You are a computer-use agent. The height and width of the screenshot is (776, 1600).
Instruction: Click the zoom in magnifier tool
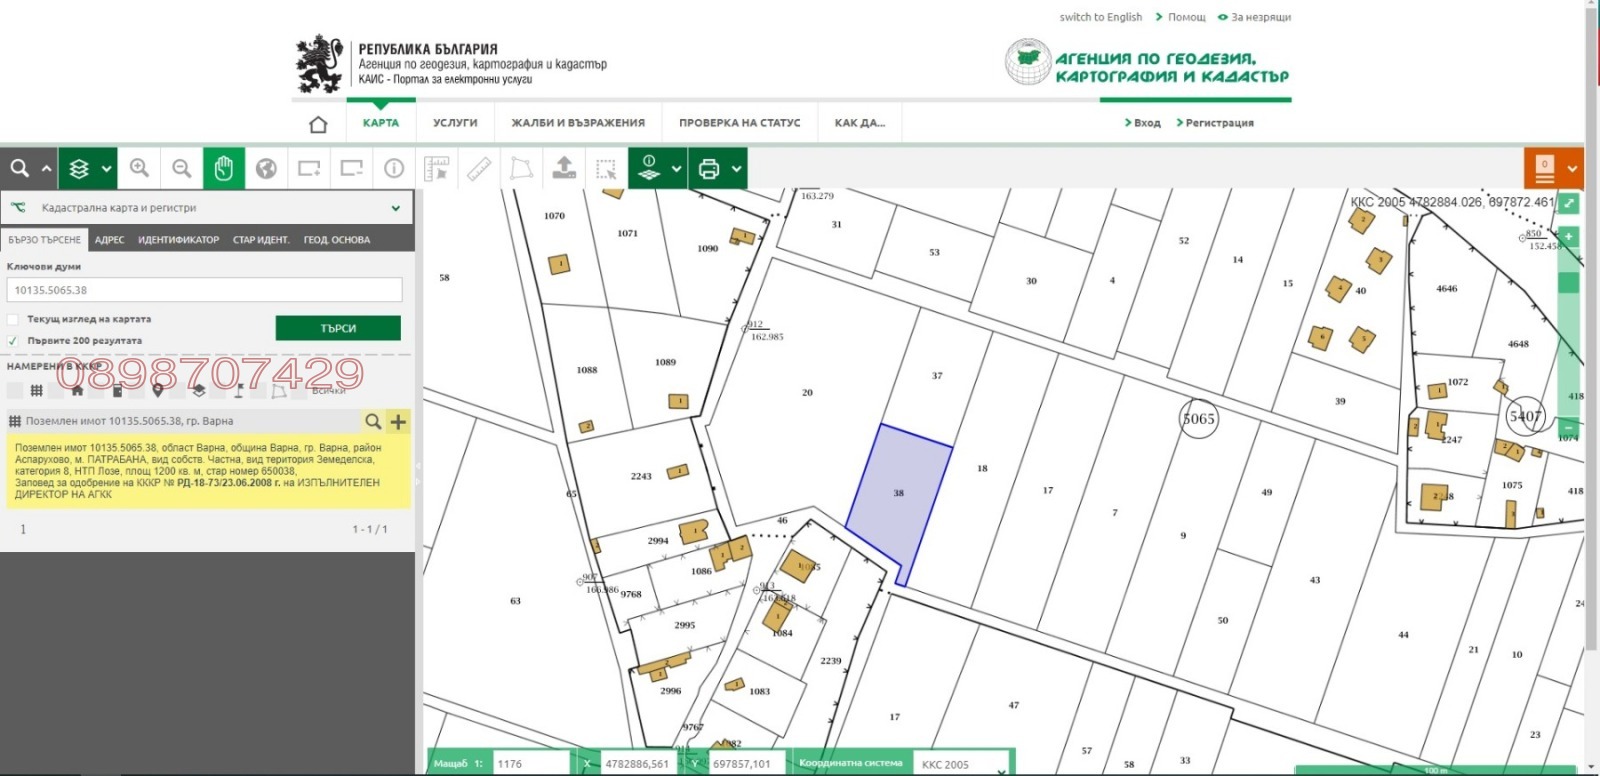click(x=139, y=168)
